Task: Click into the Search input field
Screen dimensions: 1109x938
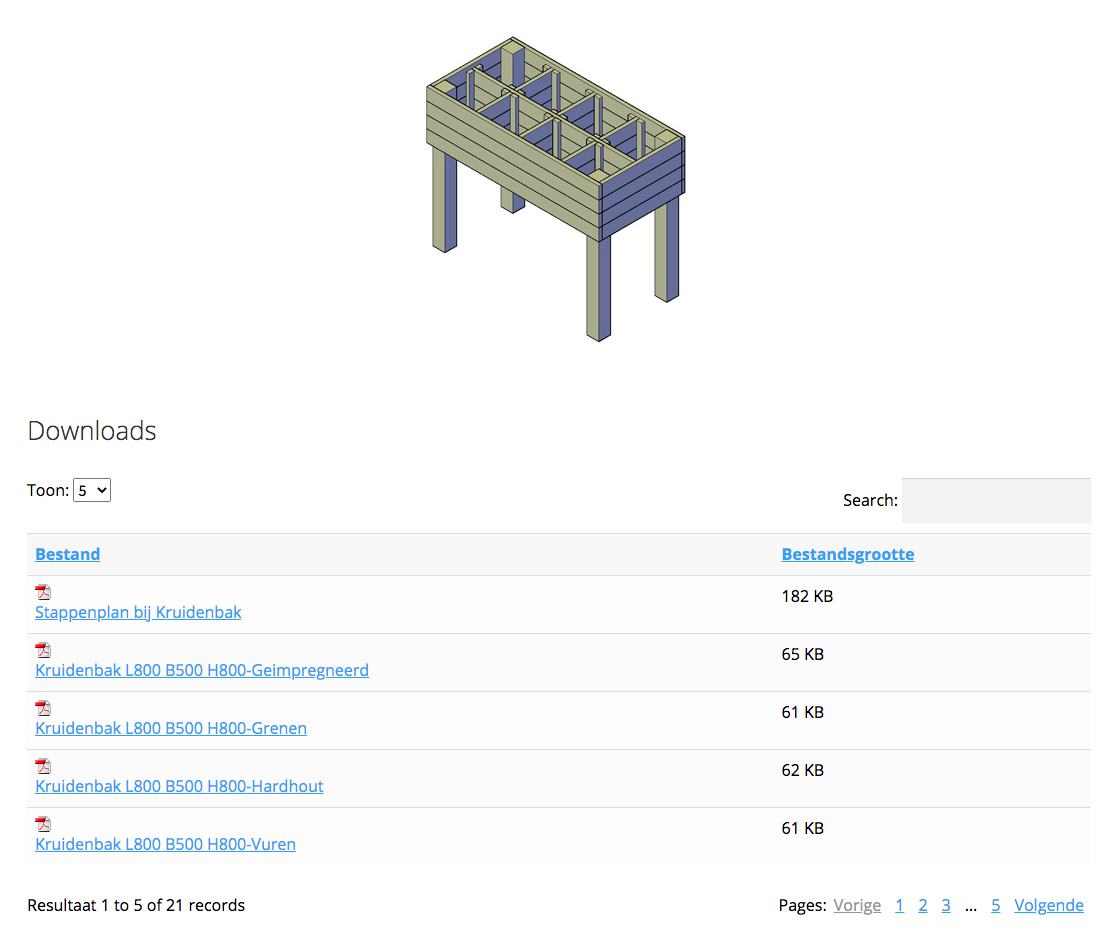Action: [x=995, y=500]
